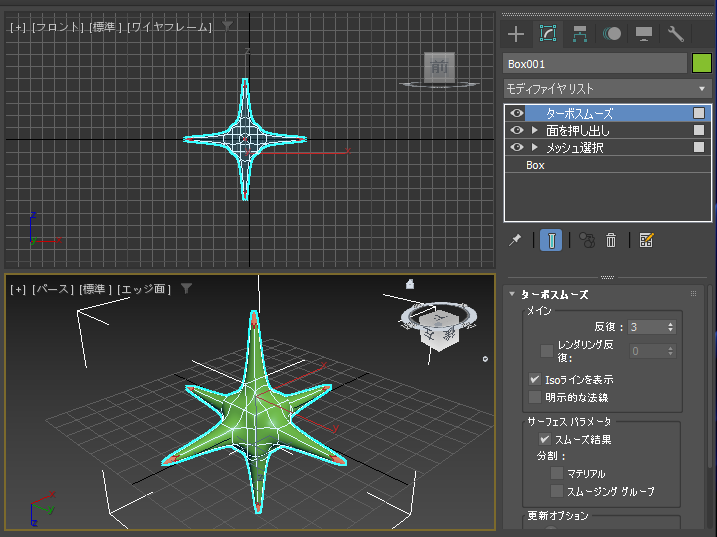Open the Hierarchy panel tab
The height and width of the screenshot is (537, 717).
click(x=580, y=34)
